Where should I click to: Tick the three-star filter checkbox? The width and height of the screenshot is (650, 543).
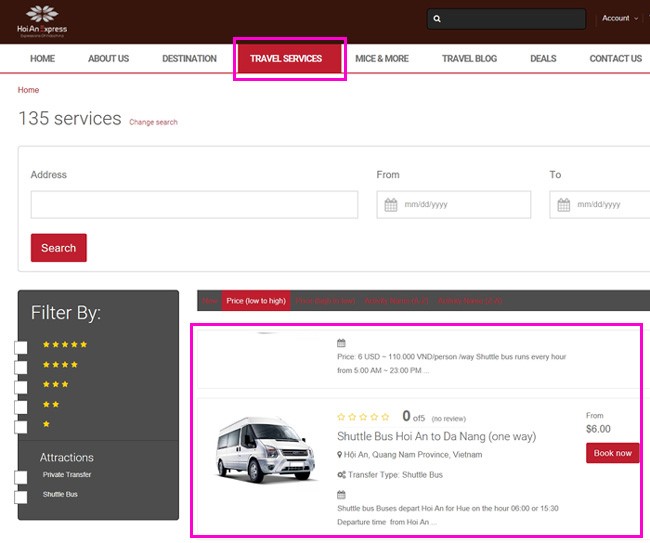click(x=21, y=387)
